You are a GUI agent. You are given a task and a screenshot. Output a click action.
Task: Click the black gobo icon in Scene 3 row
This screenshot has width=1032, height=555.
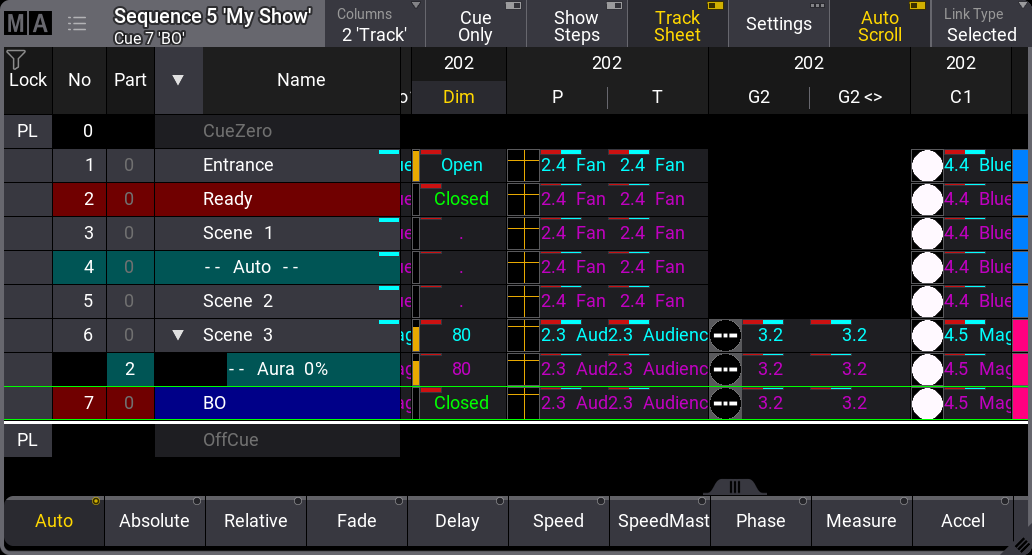[726, 336]
